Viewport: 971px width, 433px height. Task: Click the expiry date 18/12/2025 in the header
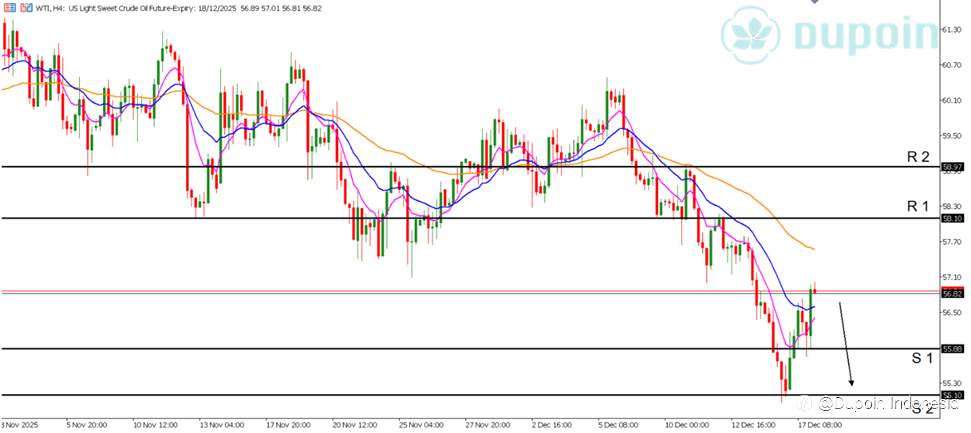[219, 9]
